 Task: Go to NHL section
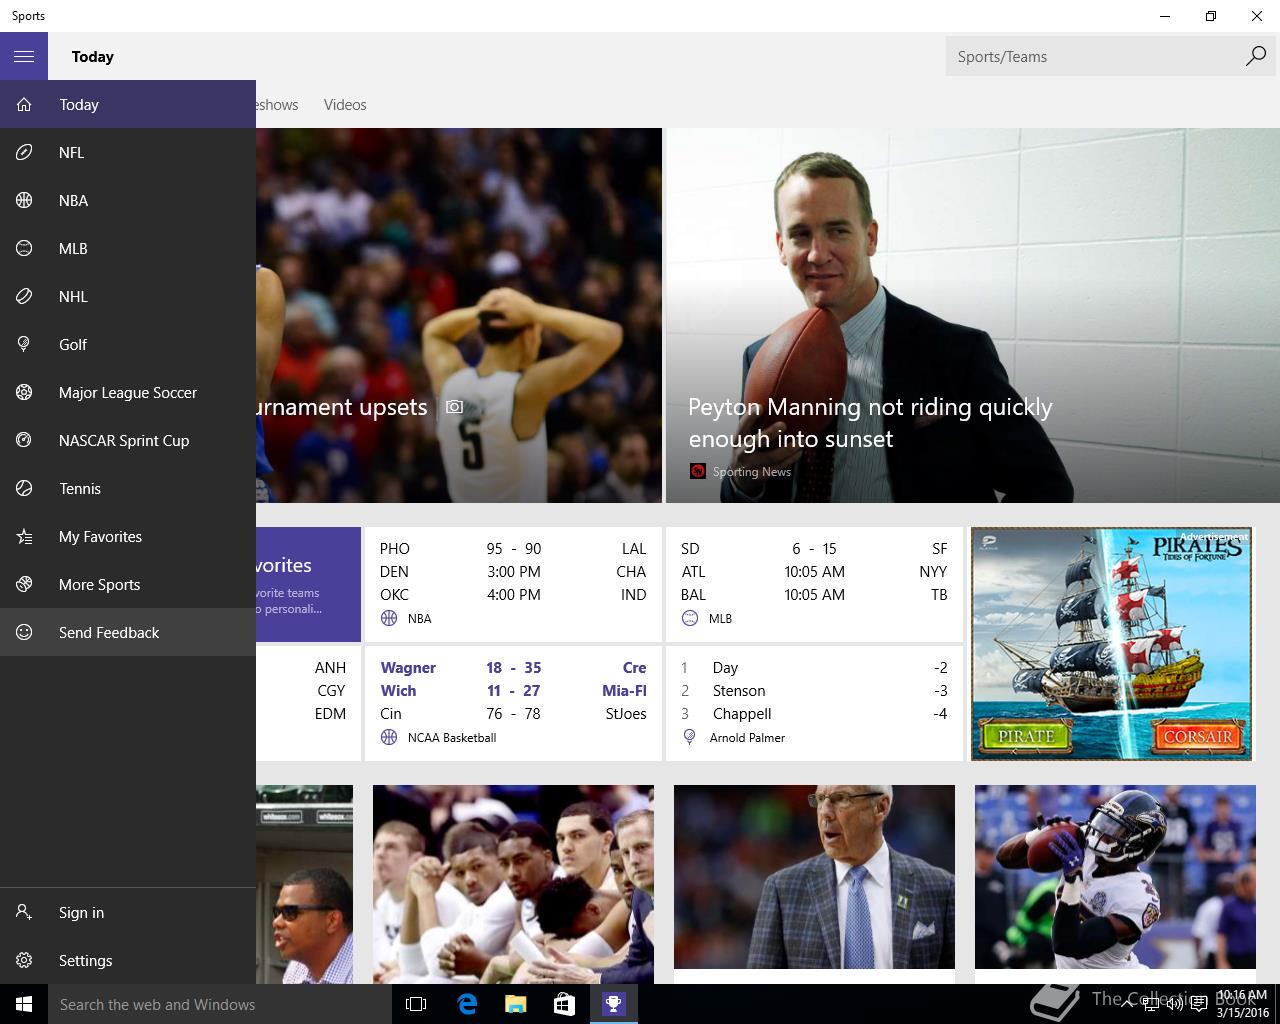tap(128, 296)
